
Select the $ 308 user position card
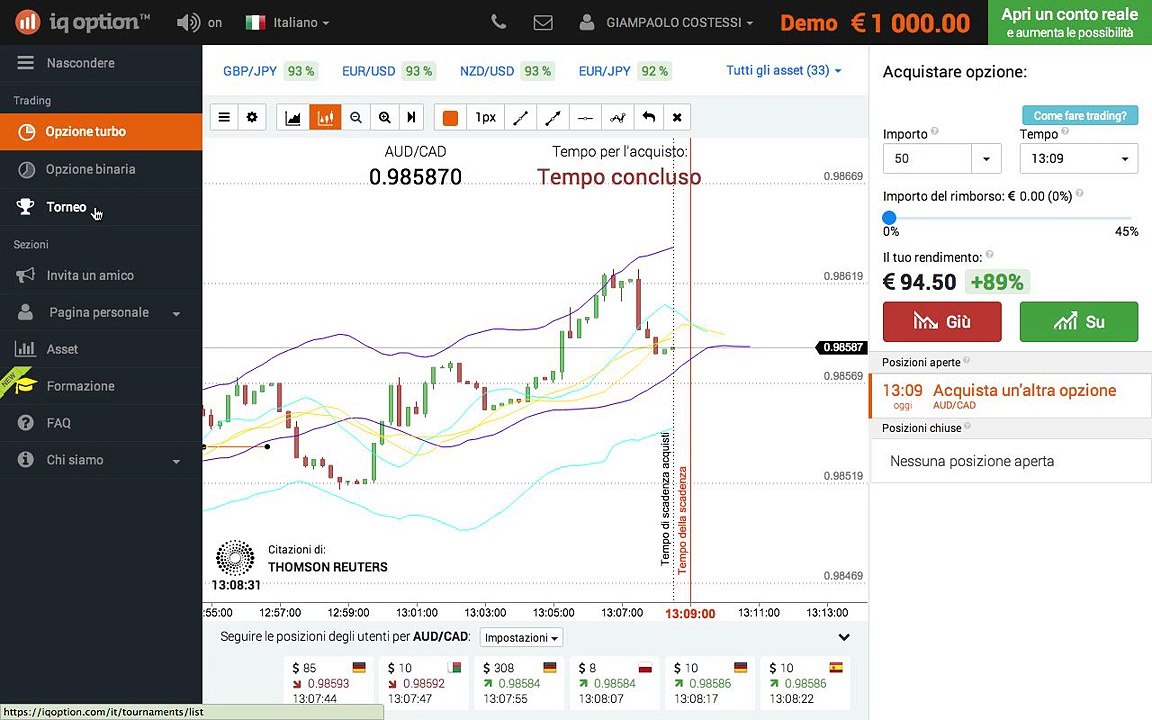click(x=519, y=683)
